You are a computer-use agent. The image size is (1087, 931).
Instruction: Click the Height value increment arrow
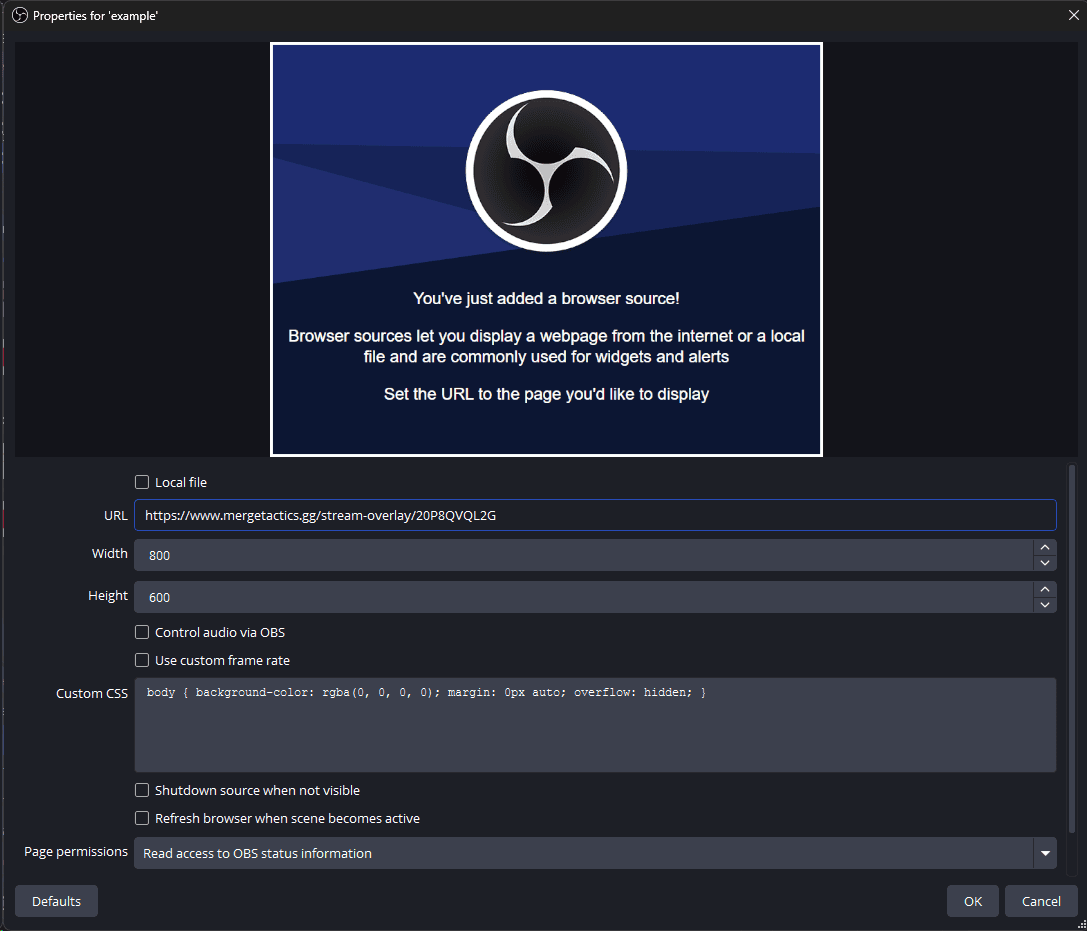pos(1045,589)
